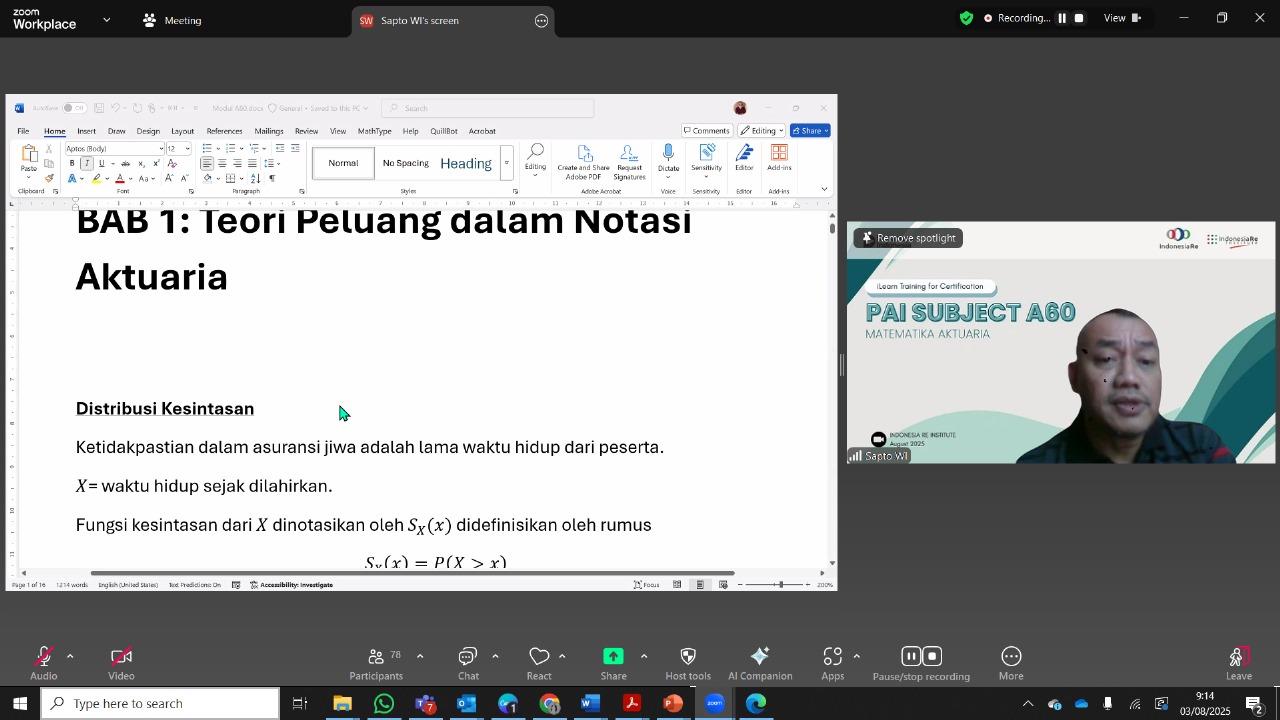
Task: Center align text in Word
Action: tap(222, 164)
